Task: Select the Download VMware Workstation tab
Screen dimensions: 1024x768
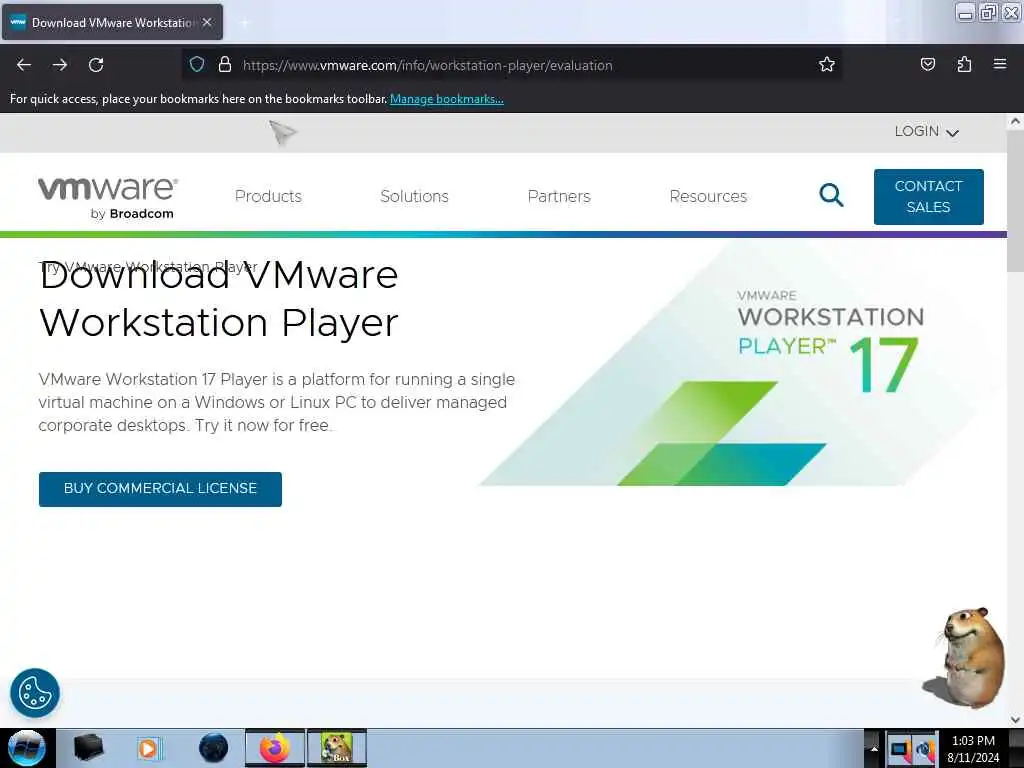Action: (112, 22)
